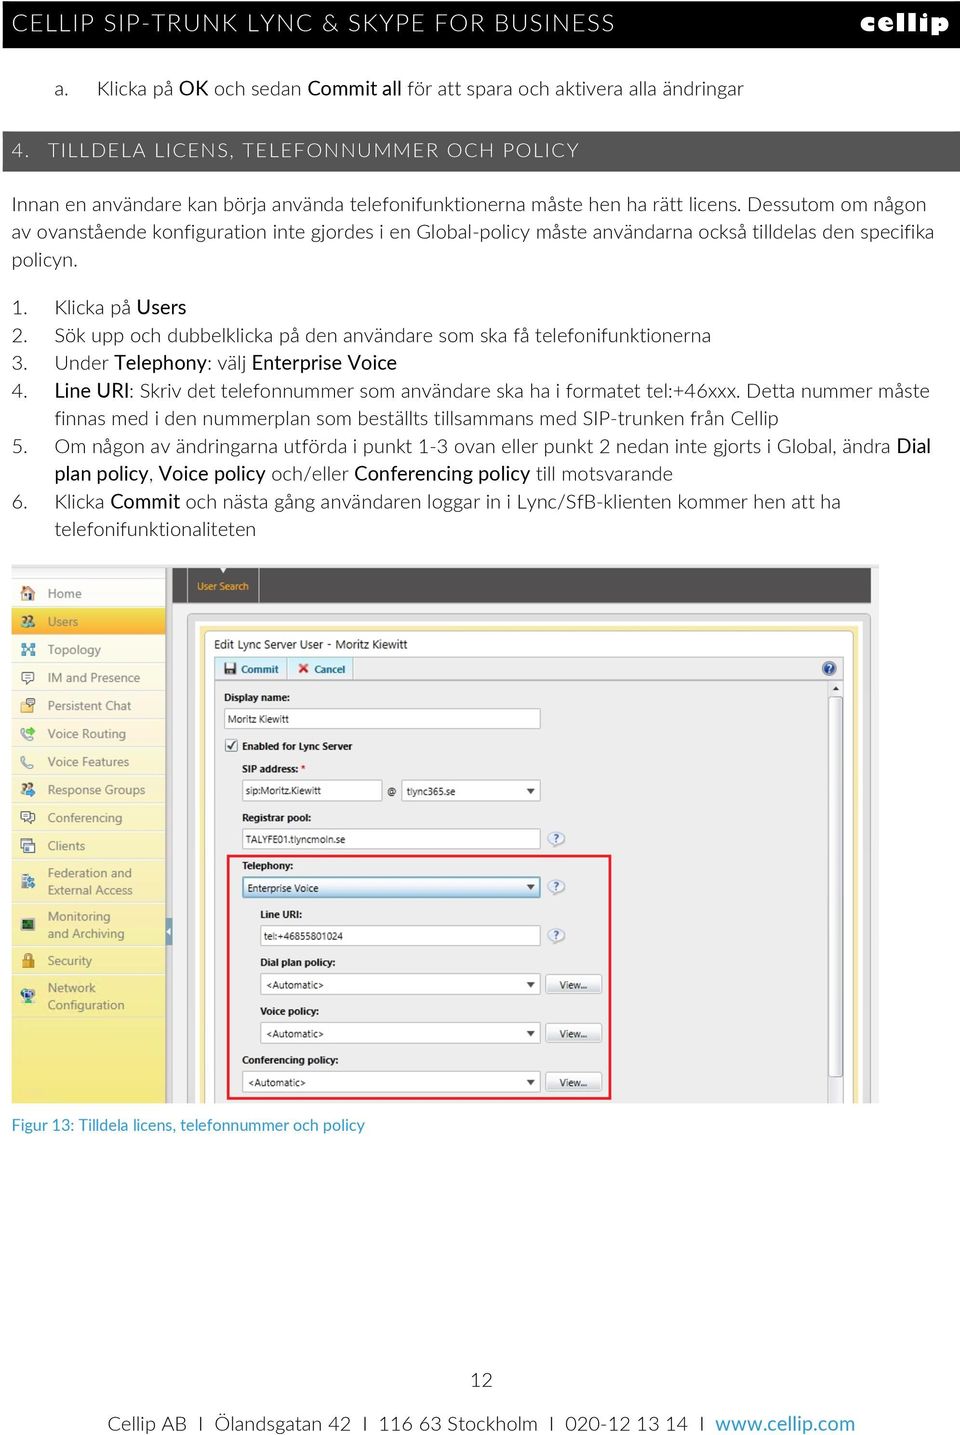The width and height of the screenshot is (960, 1435).
Task: Click the Conferencing icon in the sidebar
Action: pyautogui.click(x=28, y=817)
